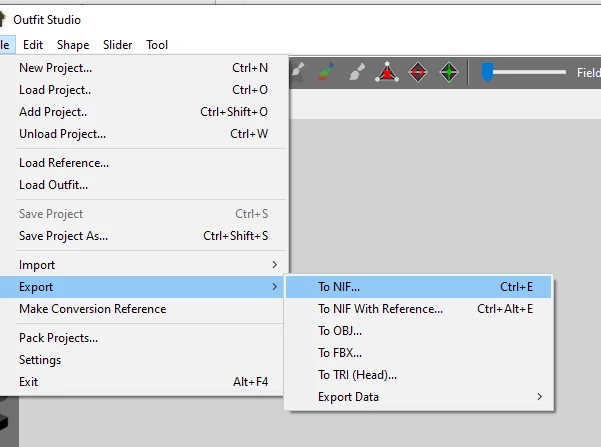Image resolution: width=601 pixels, height=447 pixels.
Task: Choose To NIF With Reference... option
Action: pos(419,309)
